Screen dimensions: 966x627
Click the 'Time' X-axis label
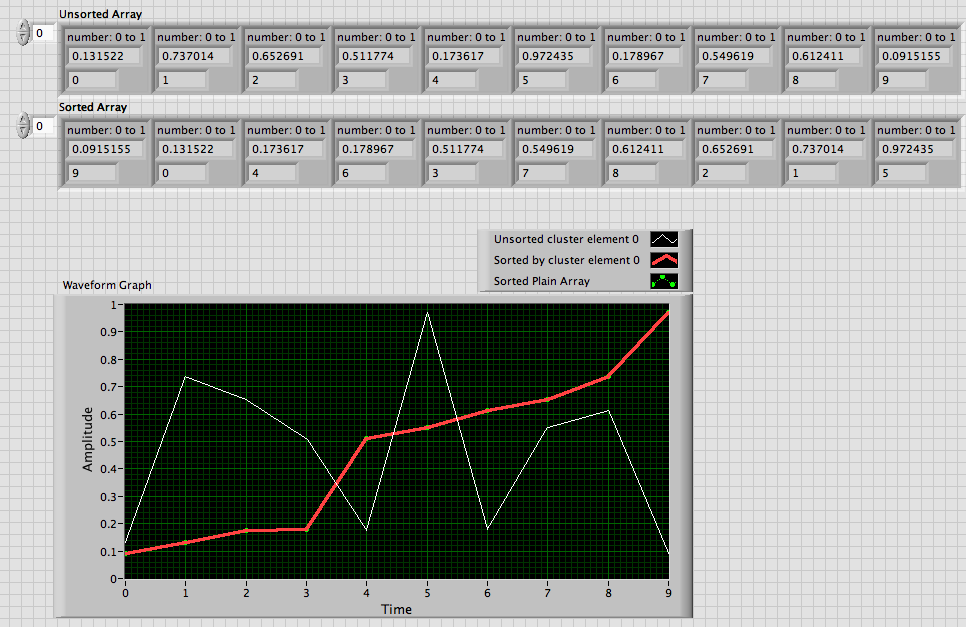point(396,609)
